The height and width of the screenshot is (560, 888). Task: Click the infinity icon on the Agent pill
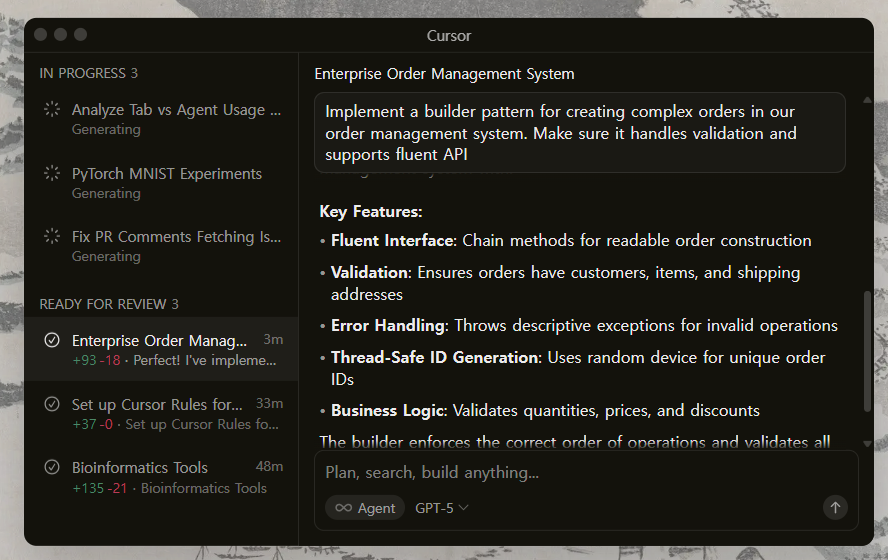click(343, 508)
